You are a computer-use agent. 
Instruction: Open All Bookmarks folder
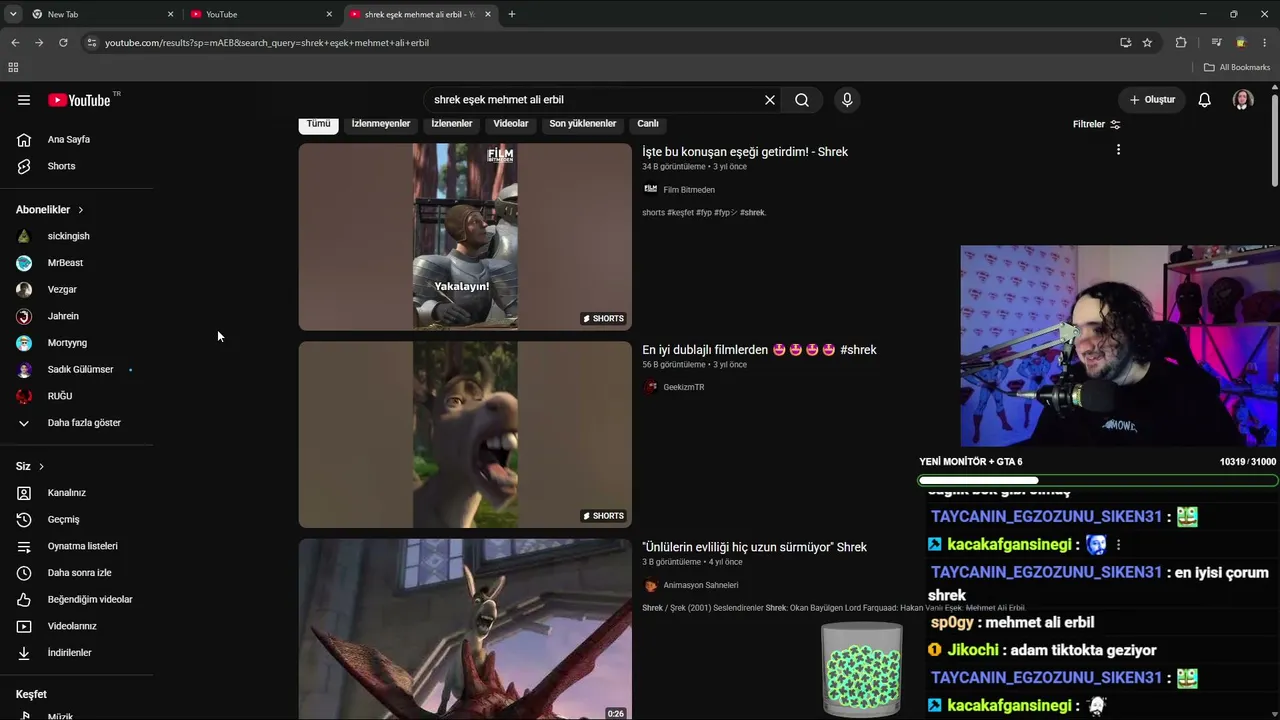pos(1237,68)
